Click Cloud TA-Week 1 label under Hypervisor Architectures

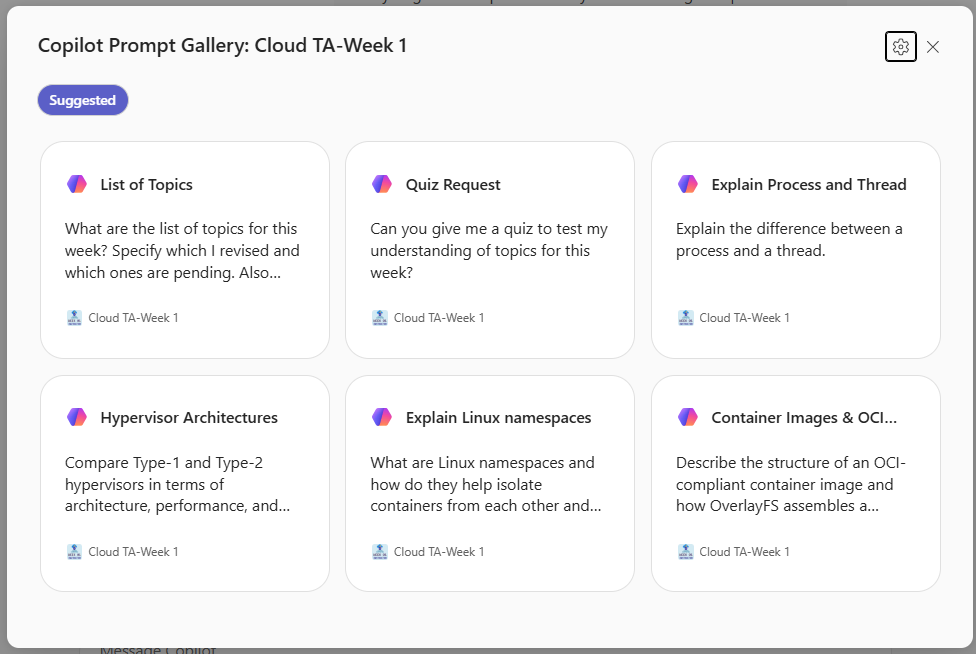(133, 551)
